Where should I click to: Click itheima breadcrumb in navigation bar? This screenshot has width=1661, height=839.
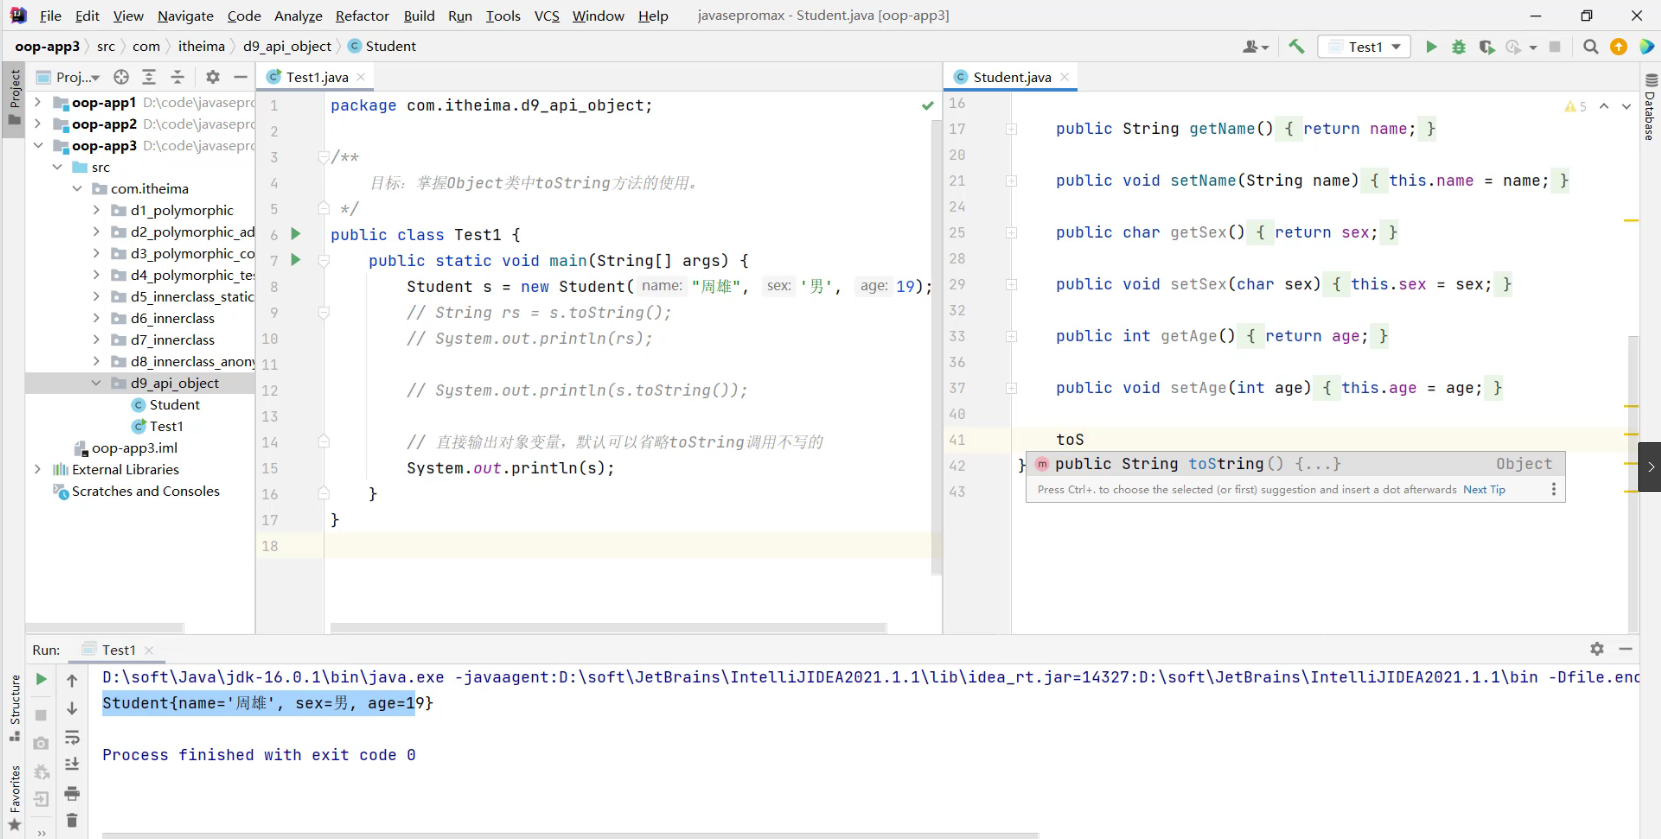tap(201, 46)
